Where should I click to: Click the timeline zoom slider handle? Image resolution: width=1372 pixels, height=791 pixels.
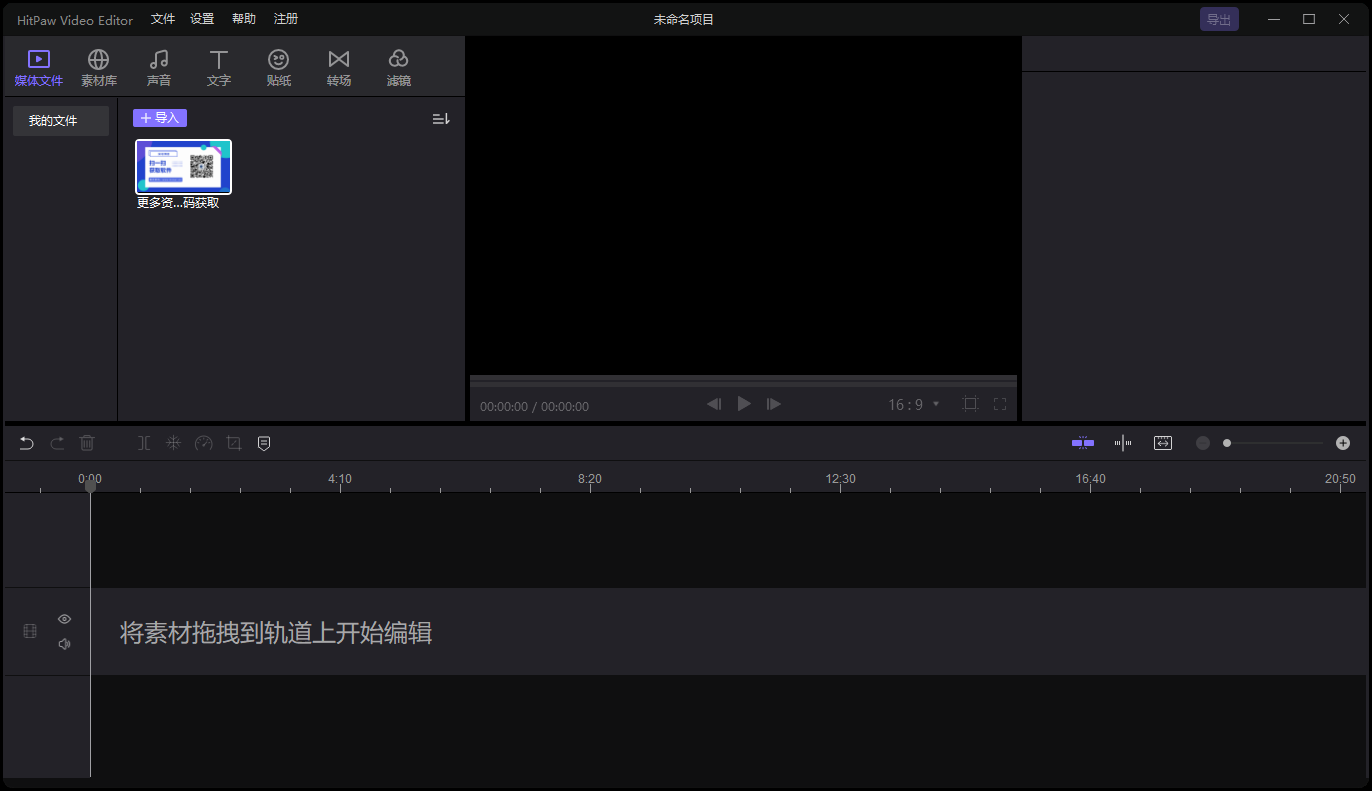point(1227,443)
